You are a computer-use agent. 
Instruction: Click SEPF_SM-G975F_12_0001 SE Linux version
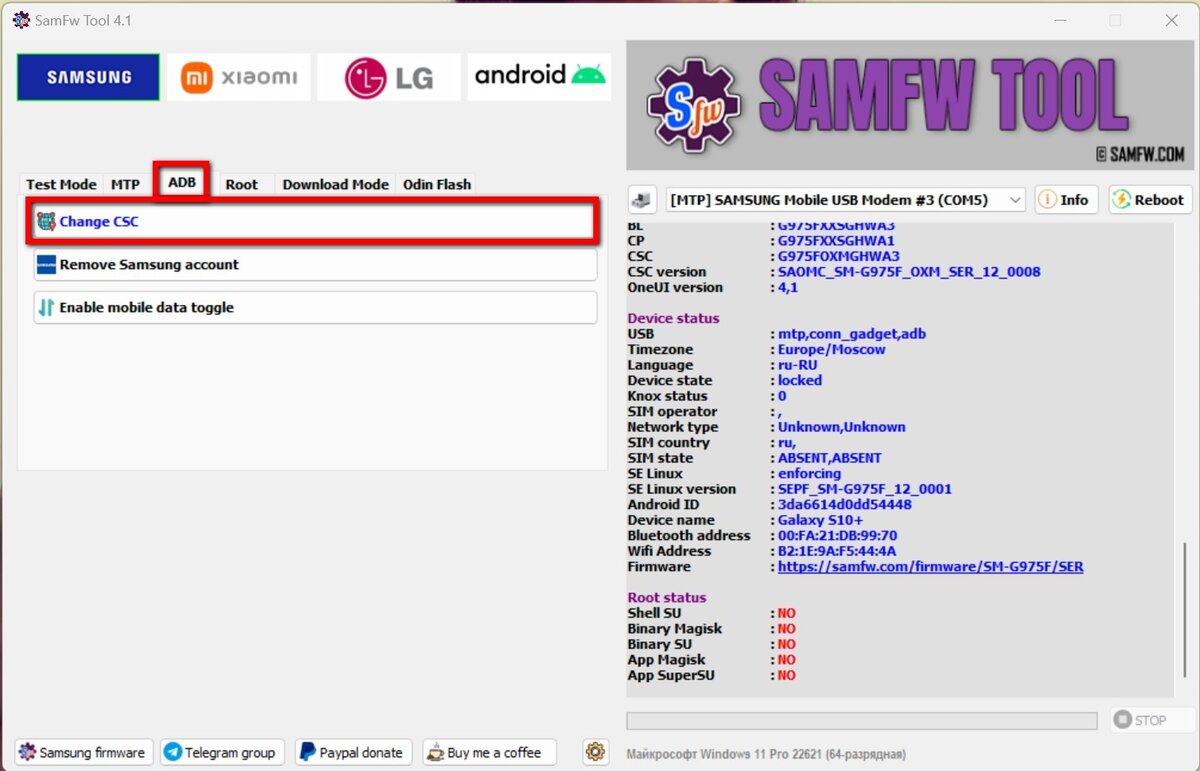point(865,489)
